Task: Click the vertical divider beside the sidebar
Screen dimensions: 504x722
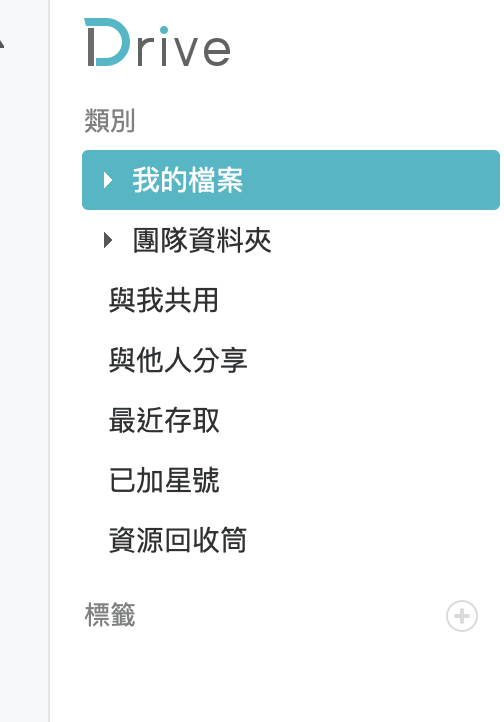Action: pyautogui.click(x=49, y=361)
